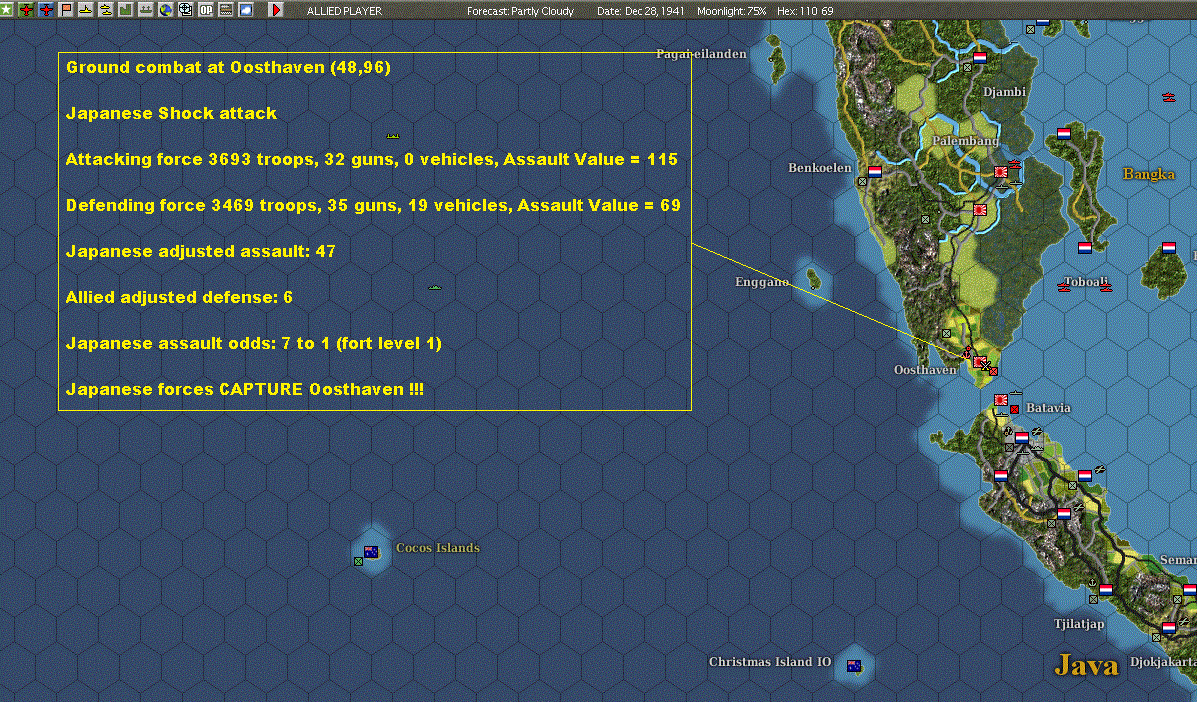The image size is (1197, 702).
Task: Click the Attacking force report line
Action: [x=372, y=159]
